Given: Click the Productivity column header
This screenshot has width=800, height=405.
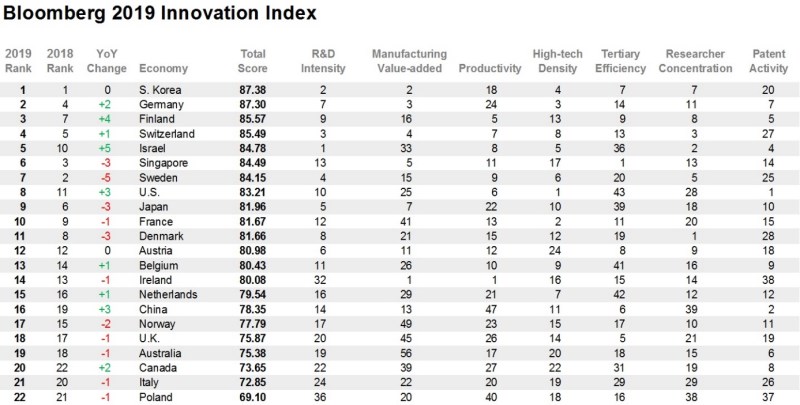Looking at the screenshot, I should (490, 68).
